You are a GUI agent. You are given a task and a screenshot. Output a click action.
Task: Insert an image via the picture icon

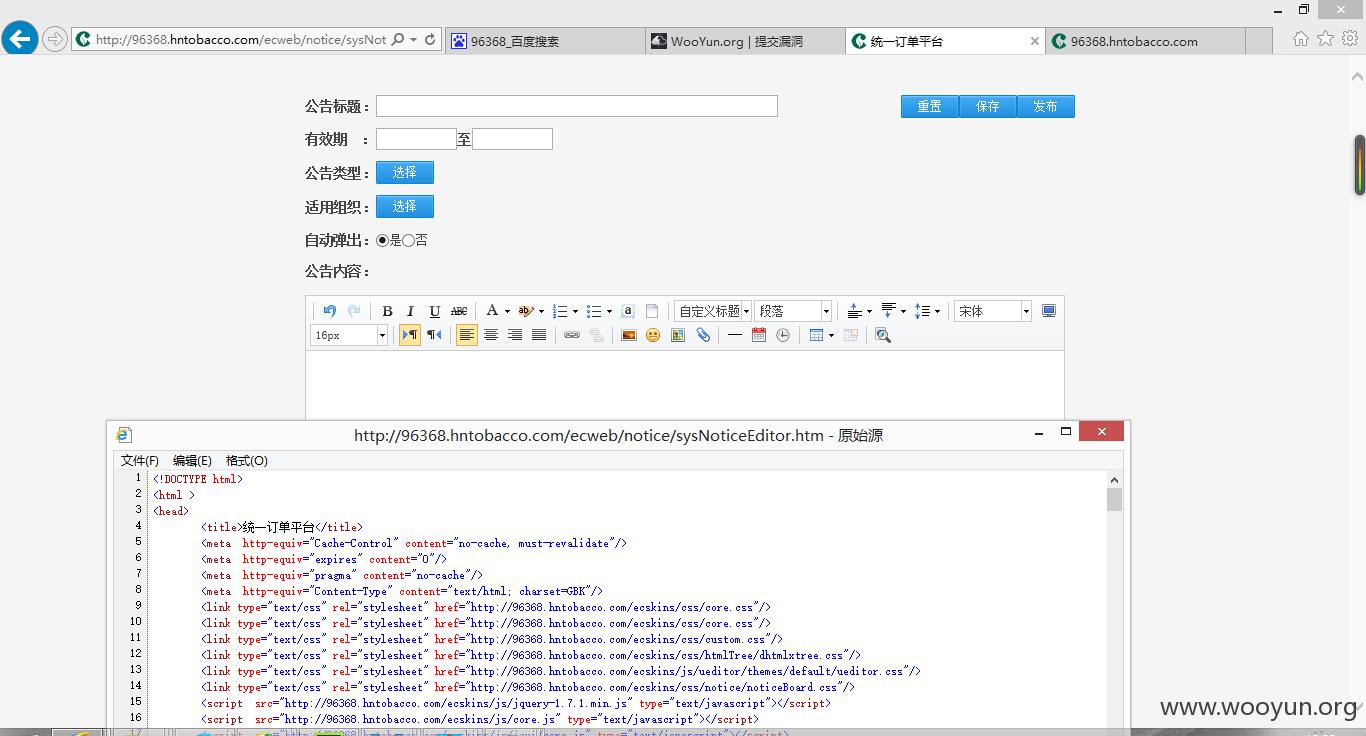click(x=629, y=335)
